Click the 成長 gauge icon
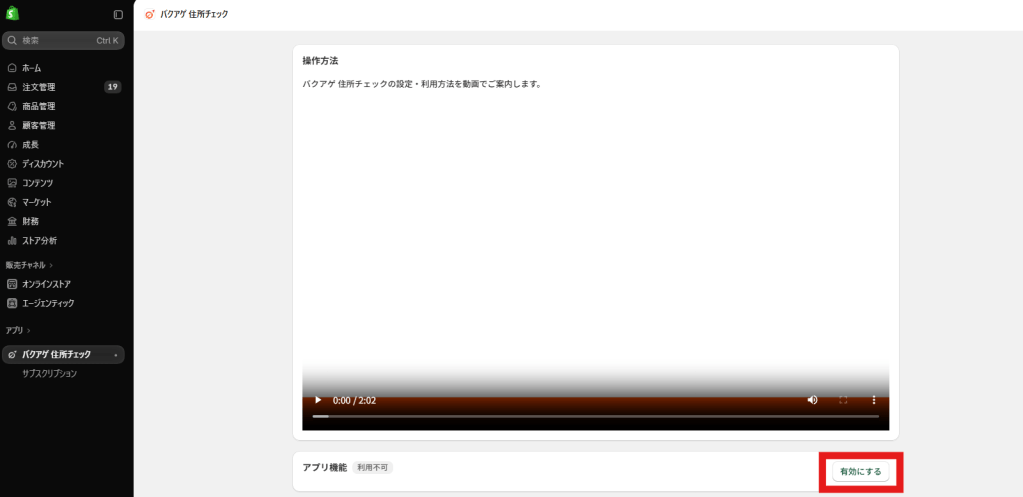This screenshot has width=1023, height=497. 12,145
